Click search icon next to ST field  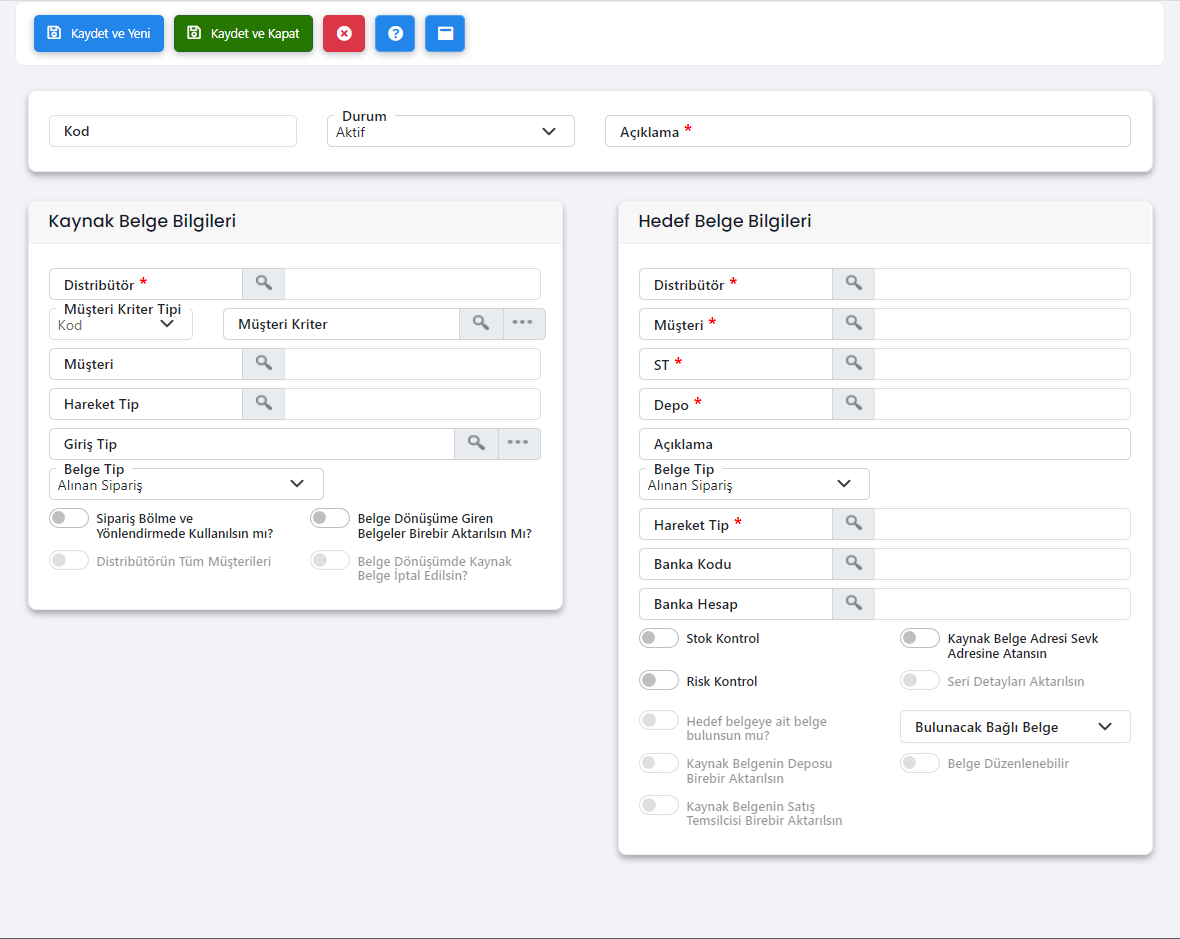[853, 364]
